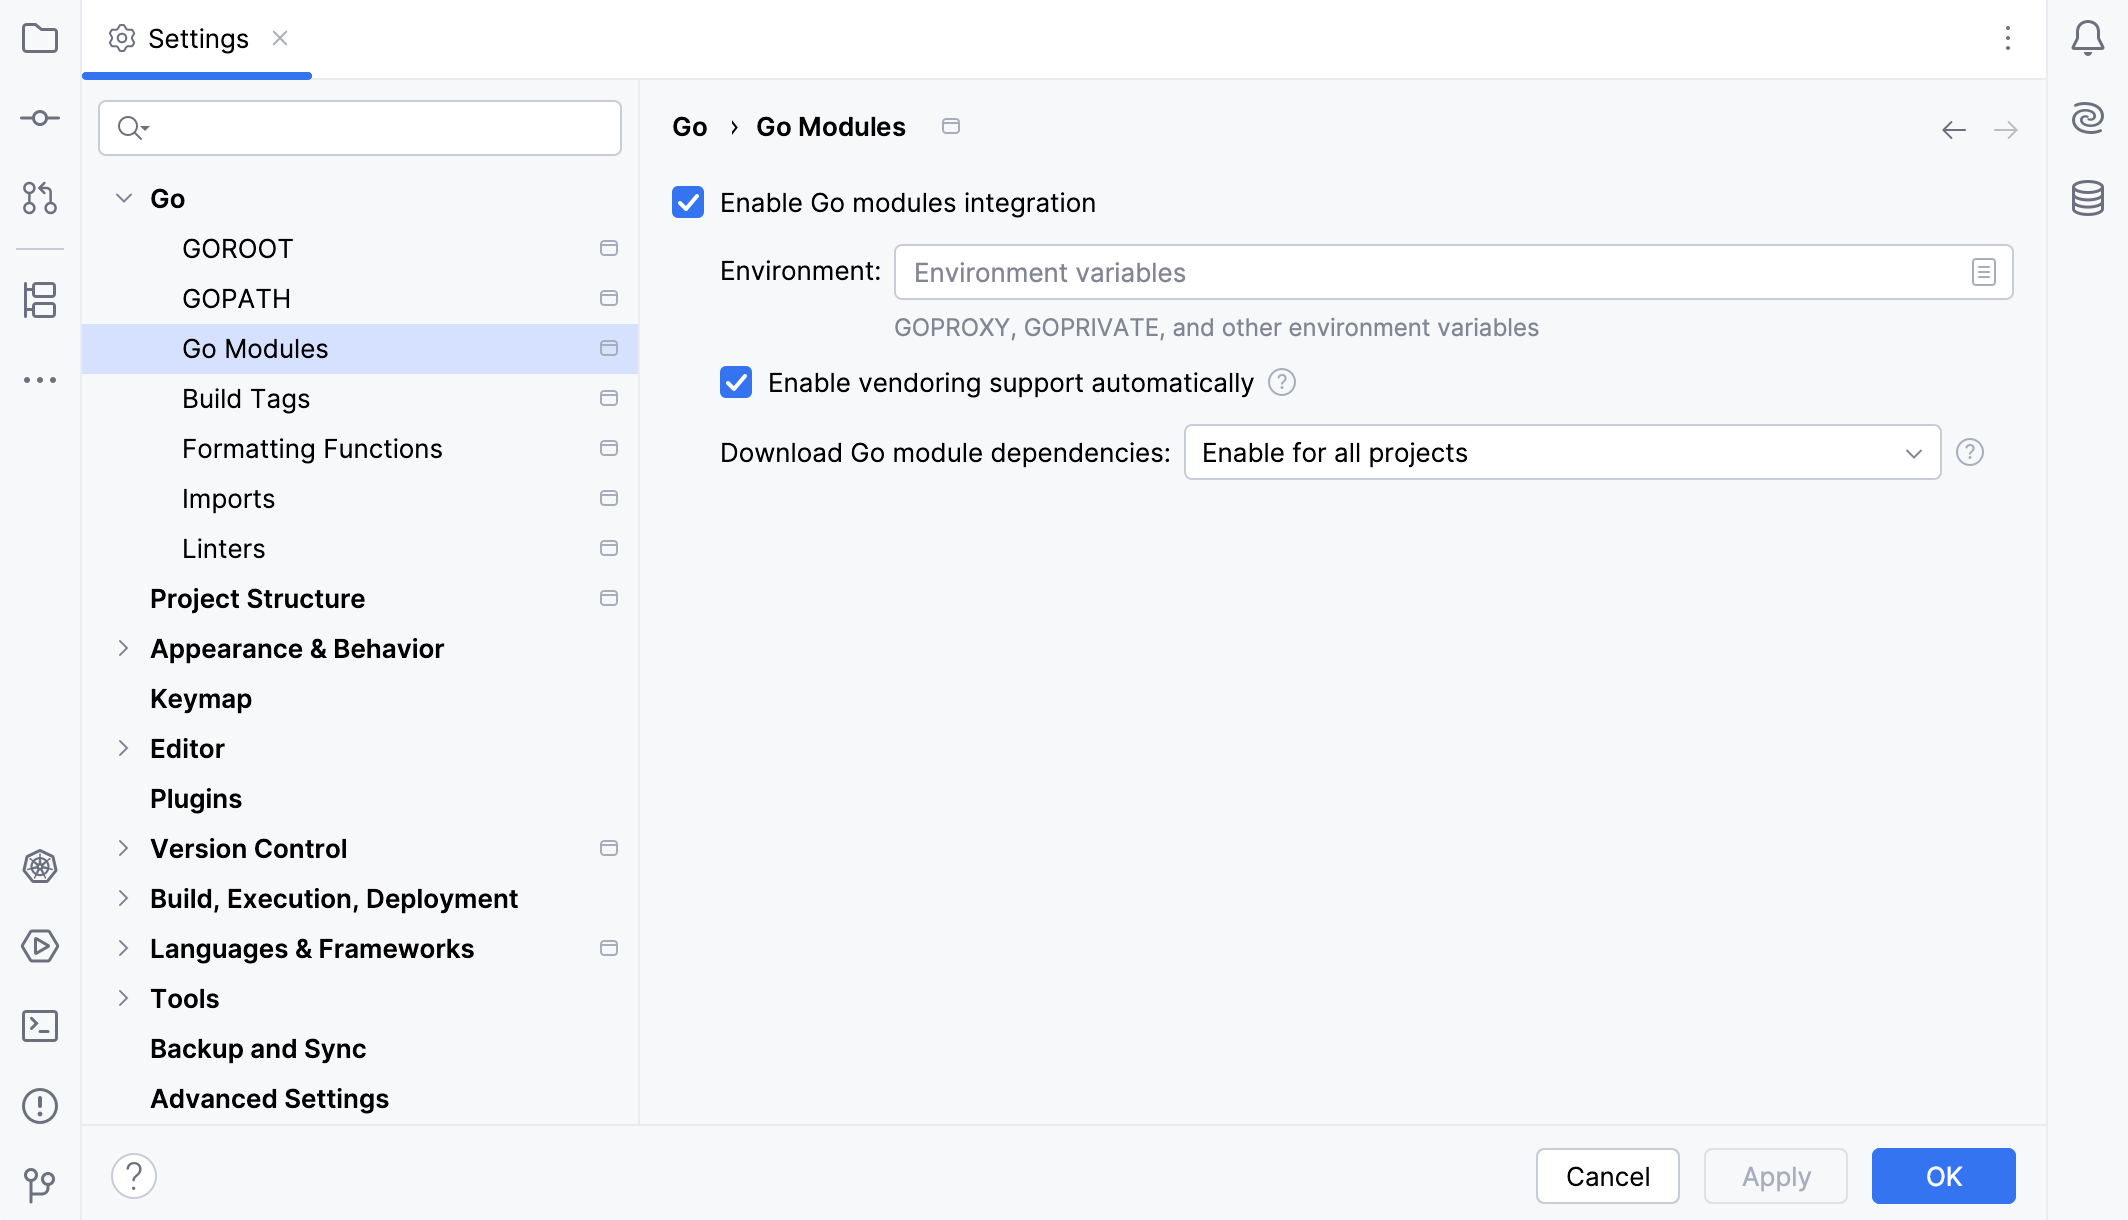This screenshot has width=2128, height=1220.
Task: Open the Structure tool window
Action: 40,301
